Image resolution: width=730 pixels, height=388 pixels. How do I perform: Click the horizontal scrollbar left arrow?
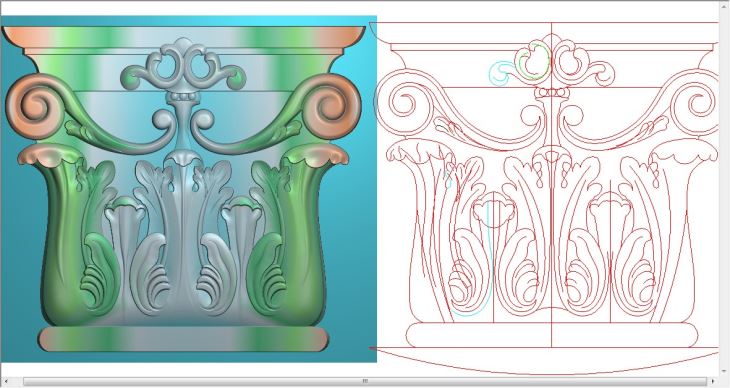(7, 381)
